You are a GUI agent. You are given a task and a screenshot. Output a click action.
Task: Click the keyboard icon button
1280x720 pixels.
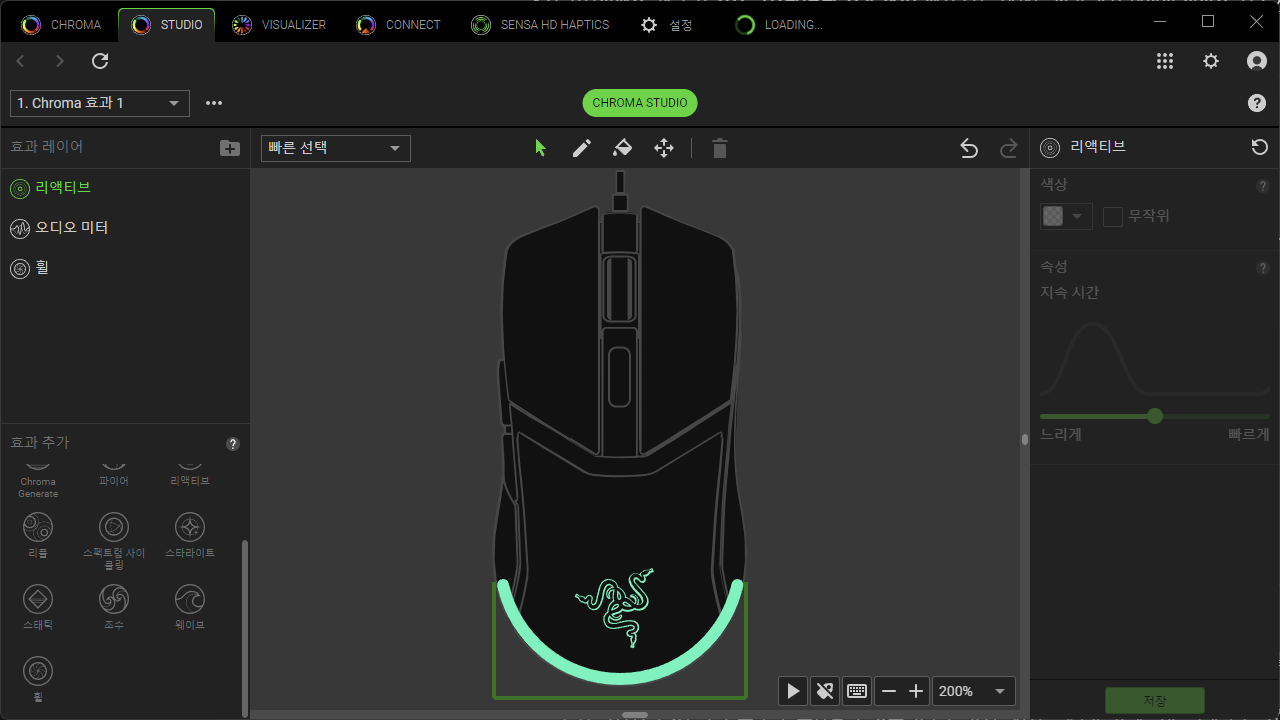point(856,691)
